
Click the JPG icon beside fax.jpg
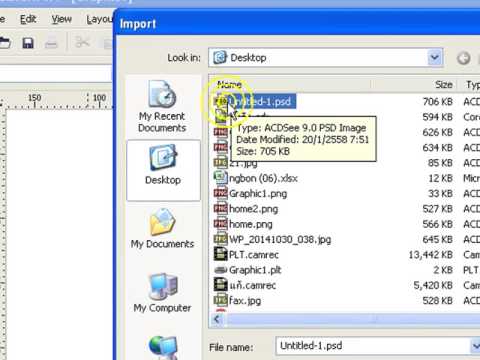[220, 300]
